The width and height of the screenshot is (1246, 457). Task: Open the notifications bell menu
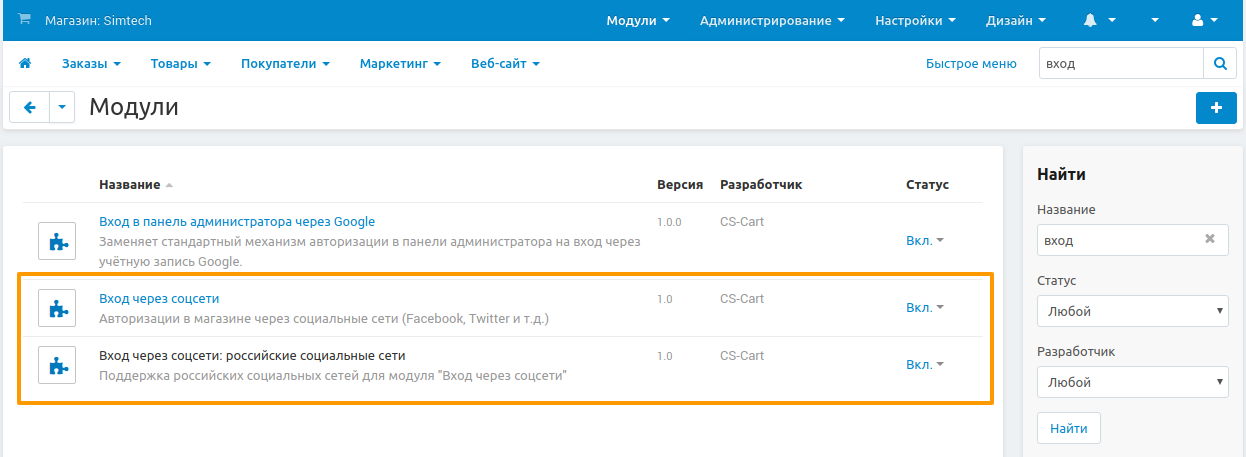click(x=1099, y=20)
